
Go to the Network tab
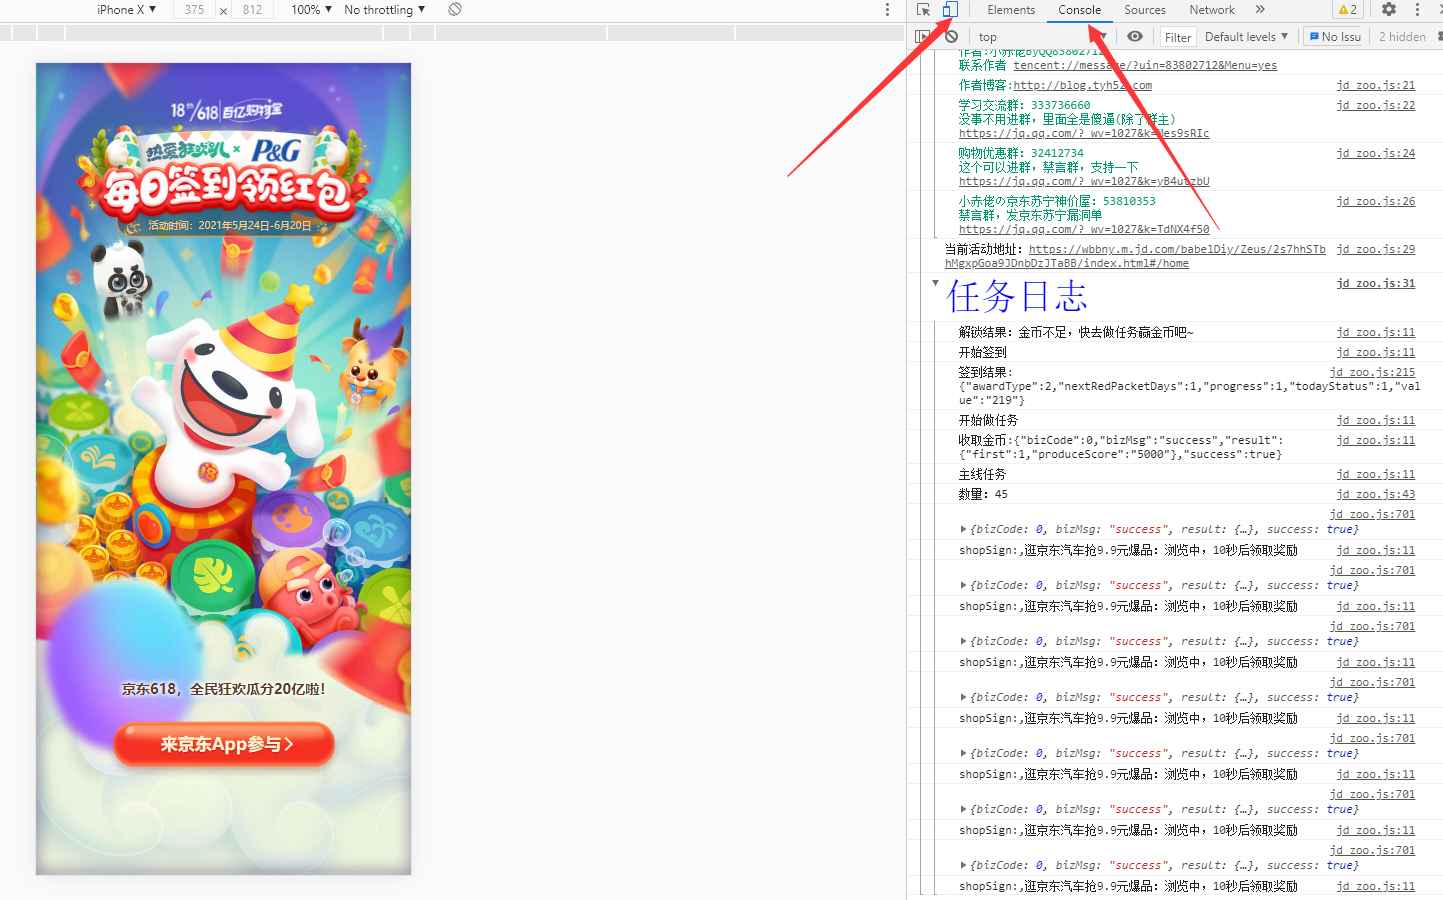point(1212,10)
